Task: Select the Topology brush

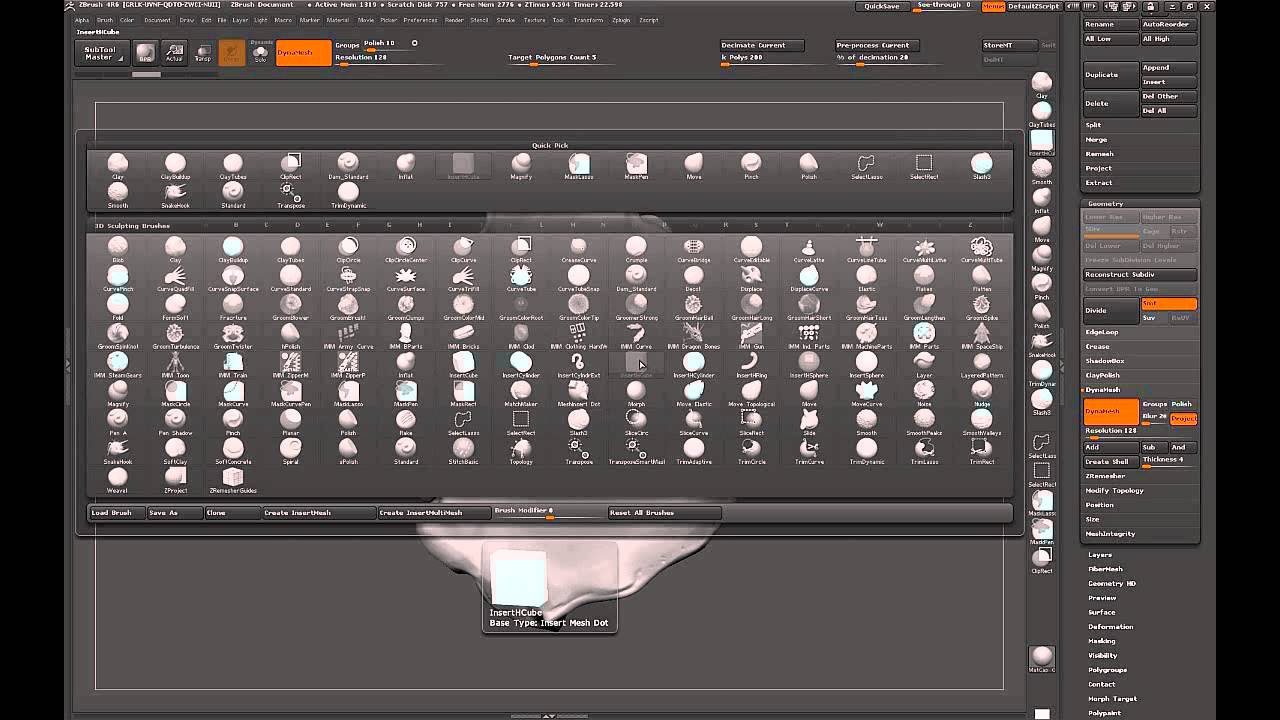Action: (x=521, y=452)
